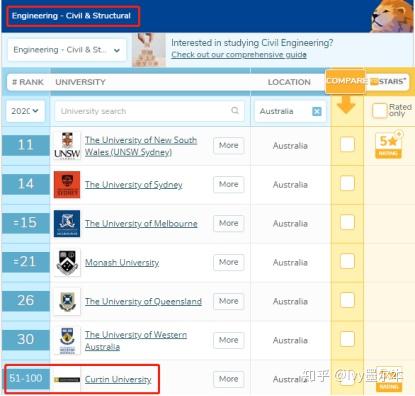The height and width of the screenshot is (396, 415).
Task: Click the rank 30 cell
Action: pyautogui.click(x=26, y=340)
